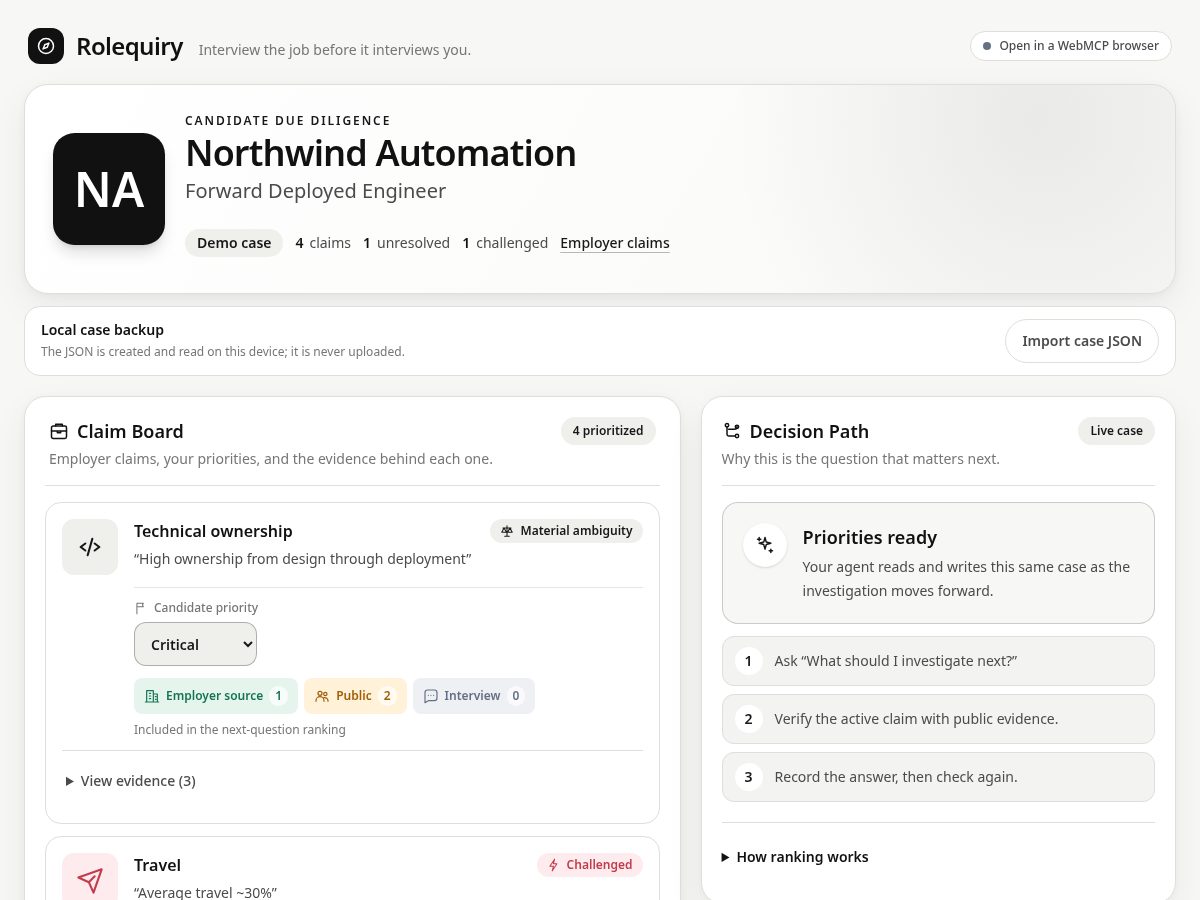Click the Live case badge

tap(1116, 431)
